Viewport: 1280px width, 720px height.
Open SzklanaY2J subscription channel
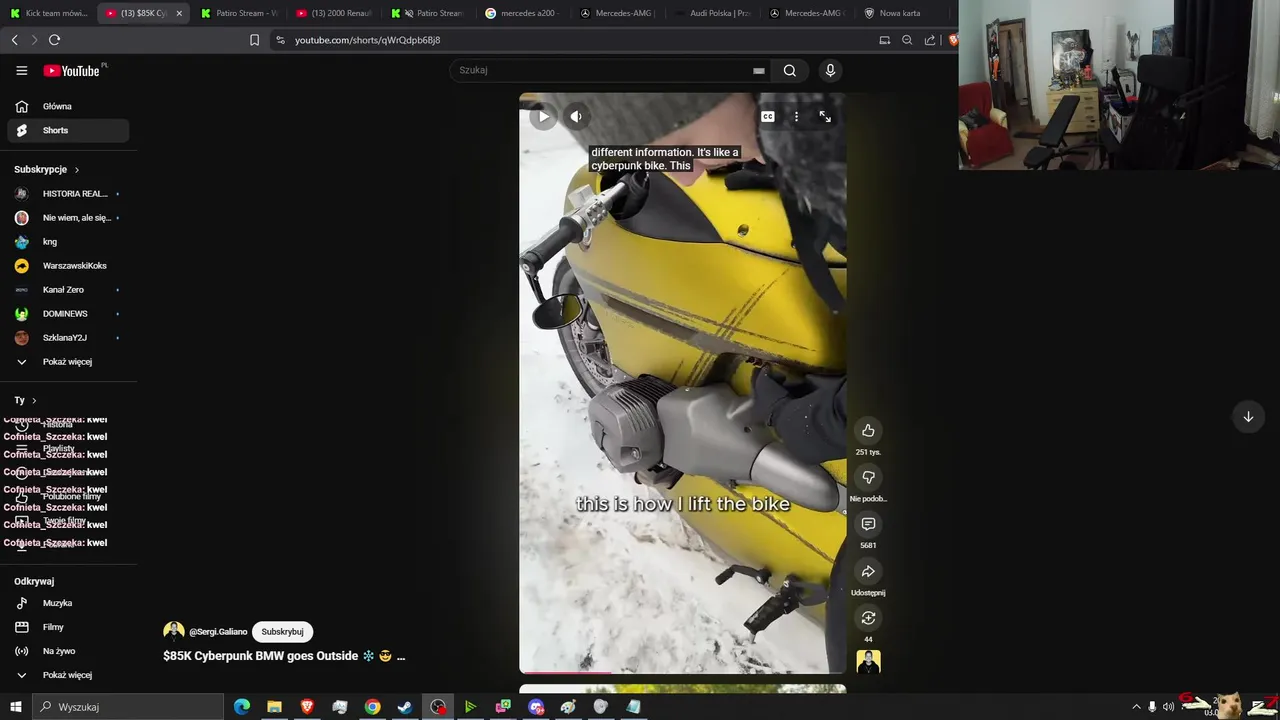click(x=68, y=338)
